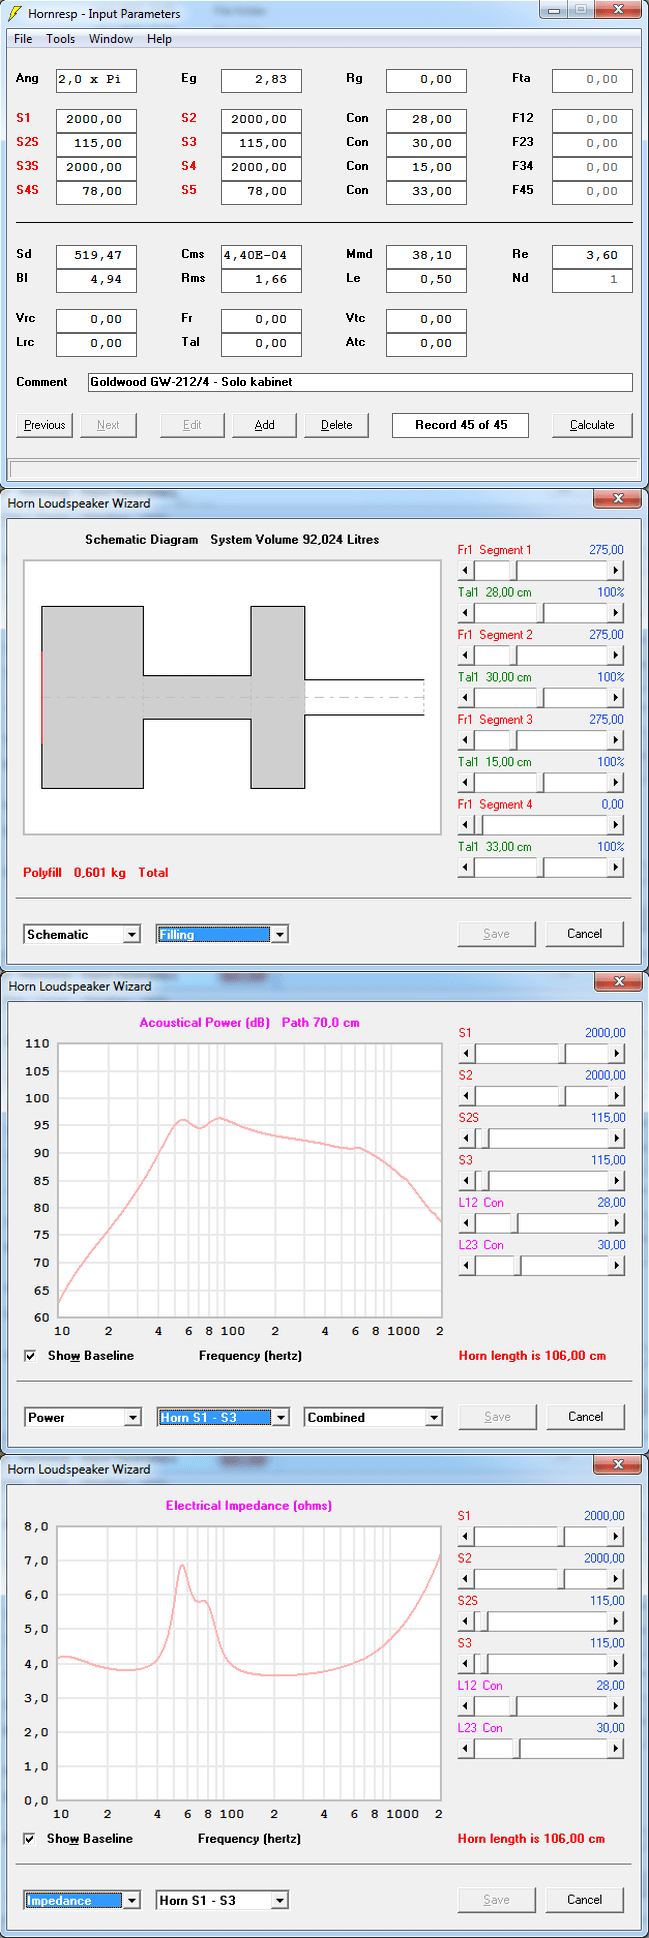The image size is (649, 1938).
Task: Open the Combined dropdown
Action: click(x=373, y=1417)
